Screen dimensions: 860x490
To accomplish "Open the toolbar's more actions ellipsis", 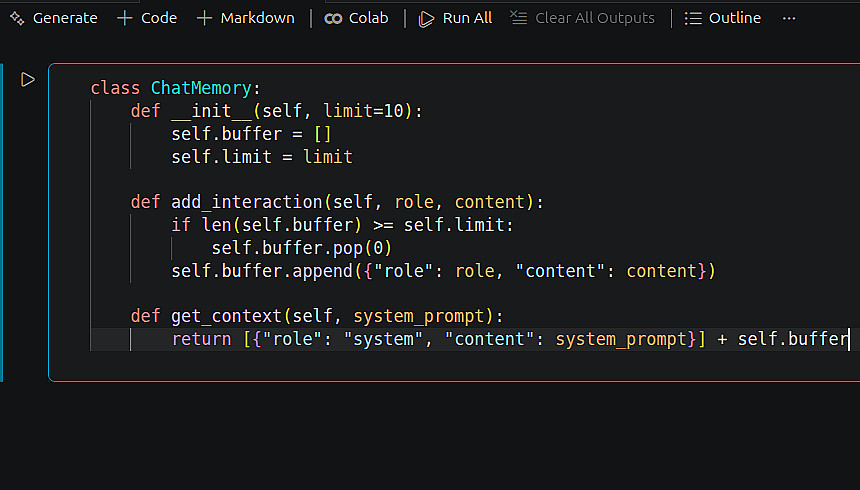I will pyautogui.click(x=789, y=18).
